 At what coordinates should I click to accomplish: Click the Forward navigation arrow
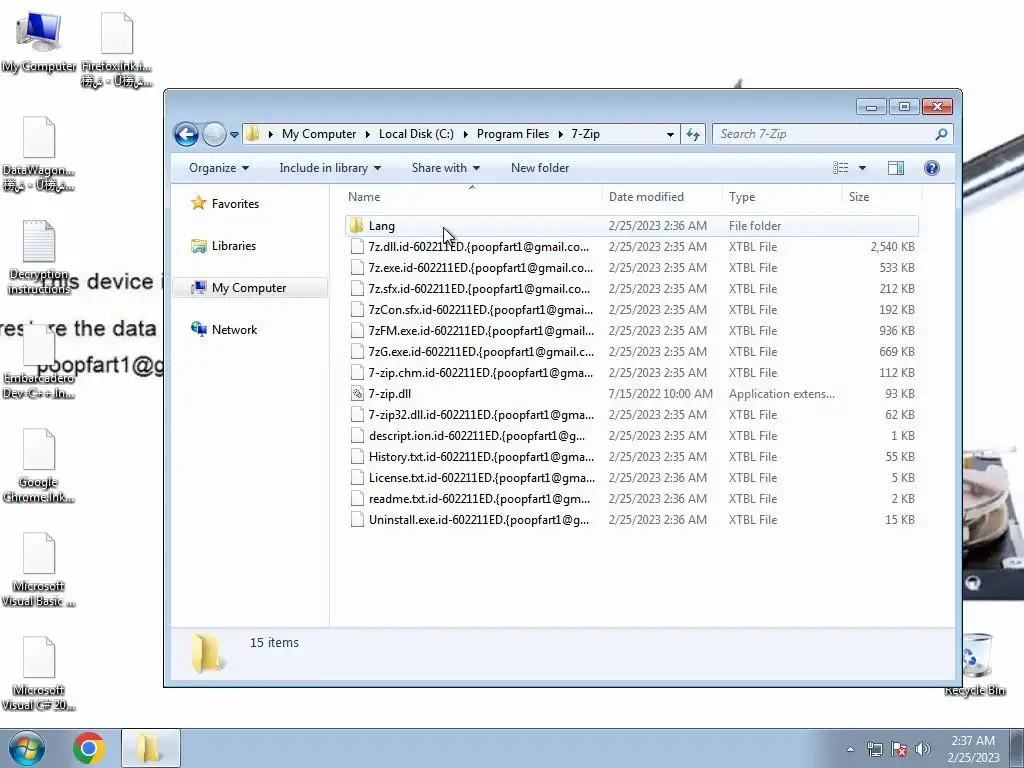tap(214, 135)
